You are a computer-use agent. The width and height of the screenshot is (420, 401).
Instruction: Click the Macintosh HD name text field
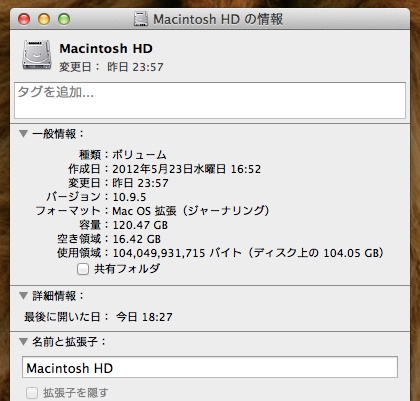pos(210,367)
